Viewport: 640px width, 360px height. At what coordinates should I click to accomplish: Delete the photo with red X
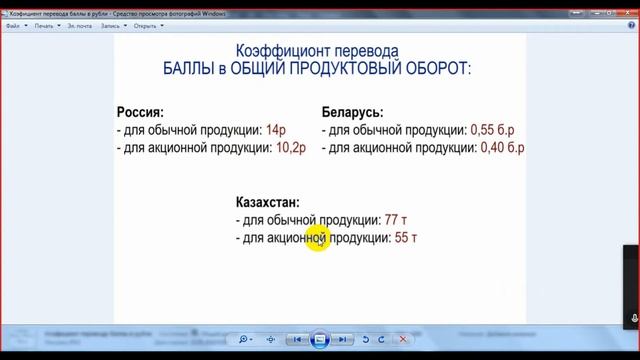click(403, 339)
